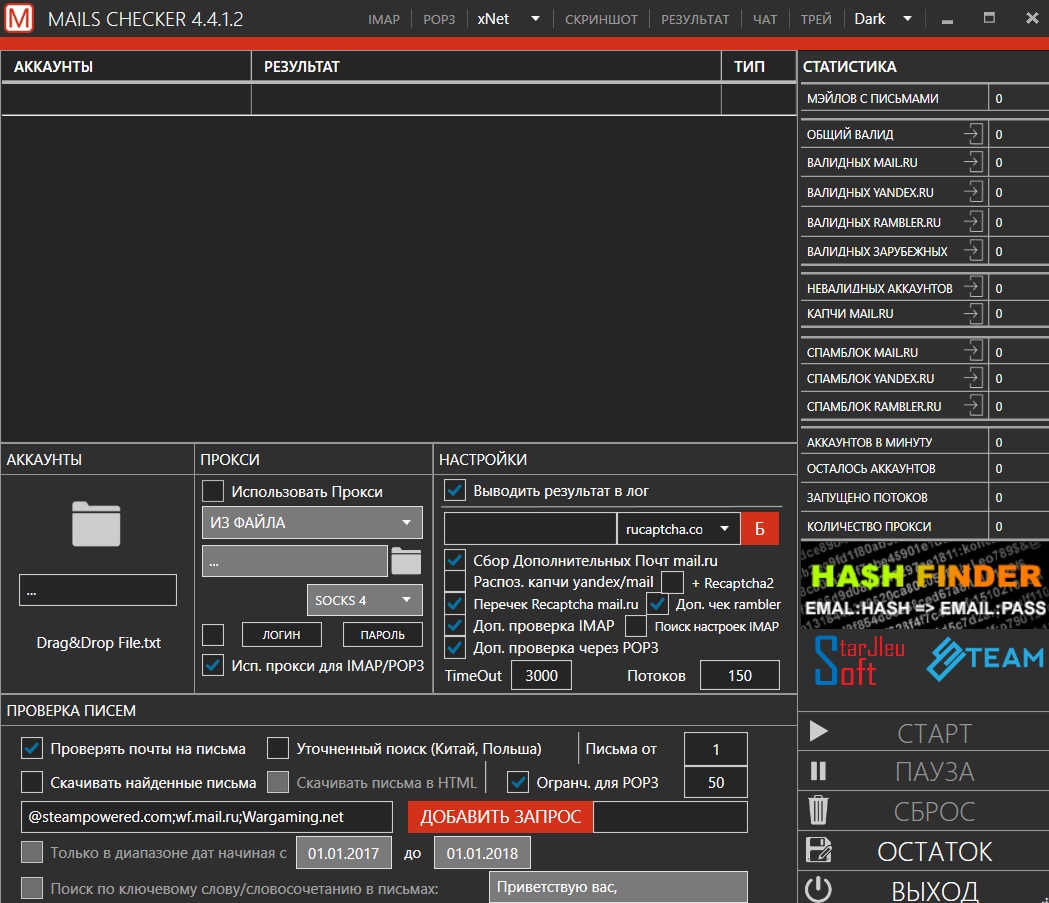Click the export icon beside НЕВАЛИДНЫХ АККАУНТОВ
This screenshot has width=1049, height=903.
(972, 288)
